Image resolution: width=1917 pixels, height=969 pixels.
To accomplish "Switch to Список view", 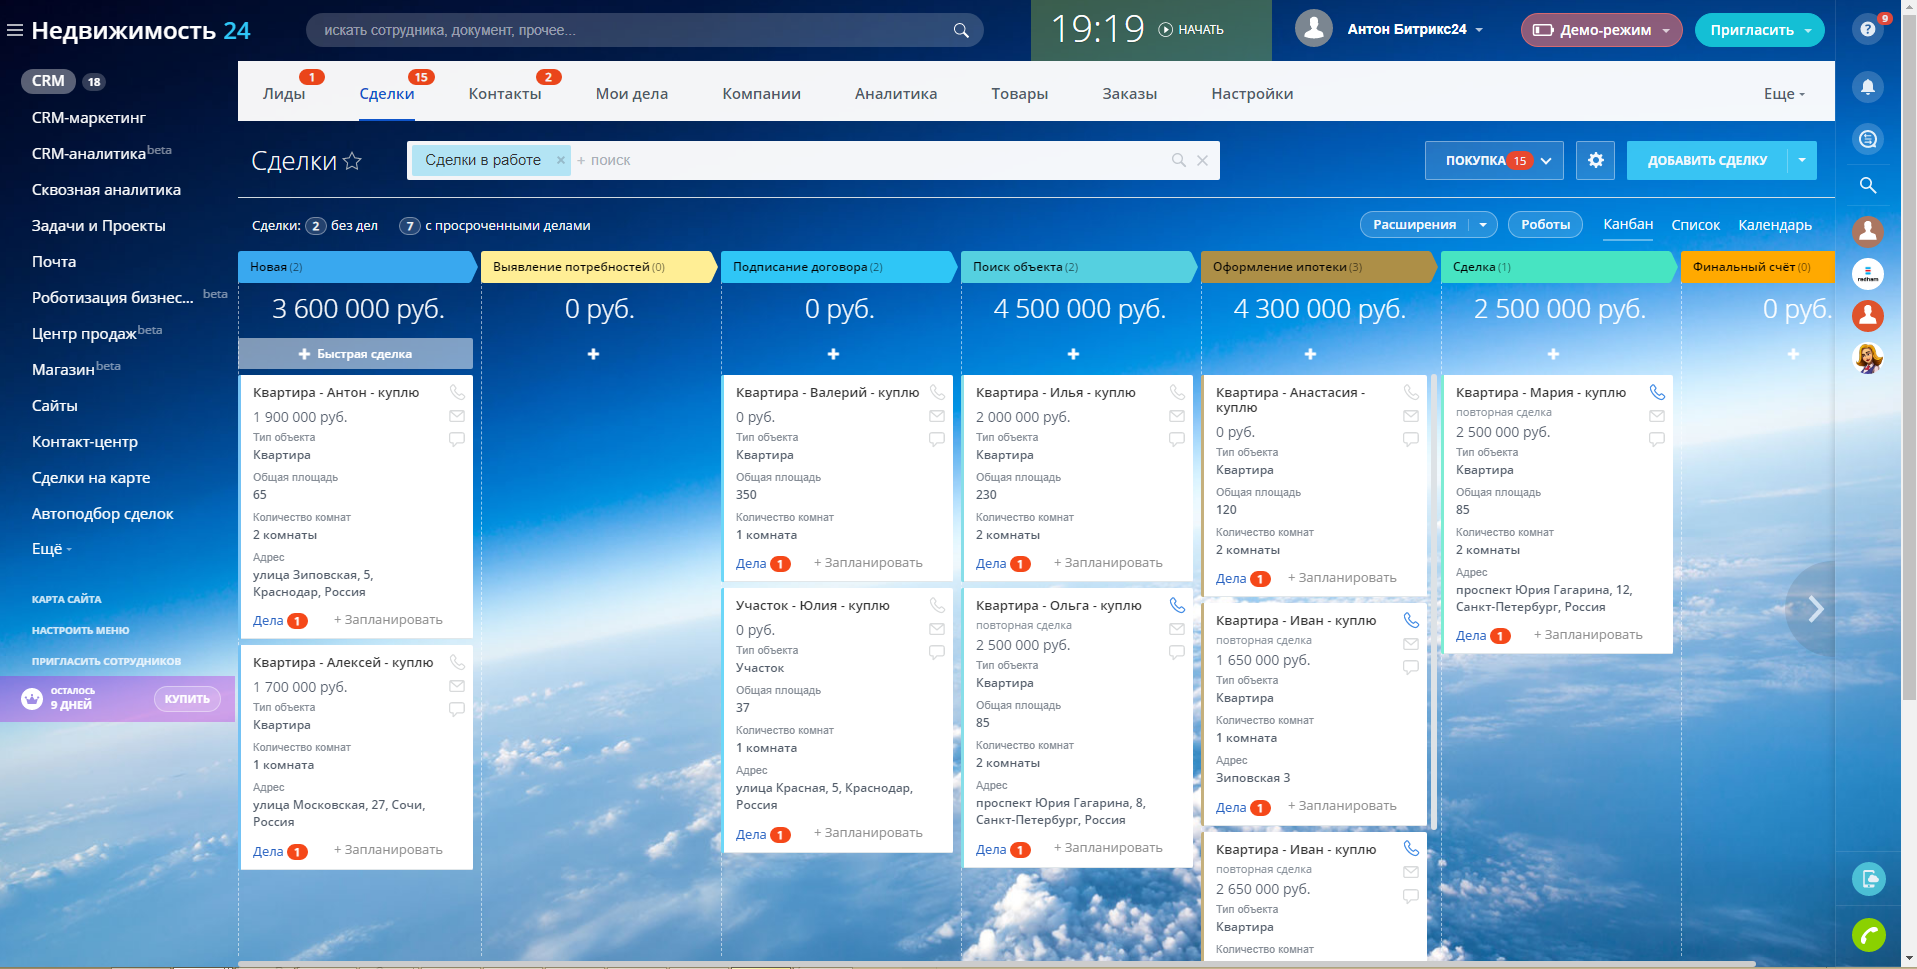I will point(1696,225).
